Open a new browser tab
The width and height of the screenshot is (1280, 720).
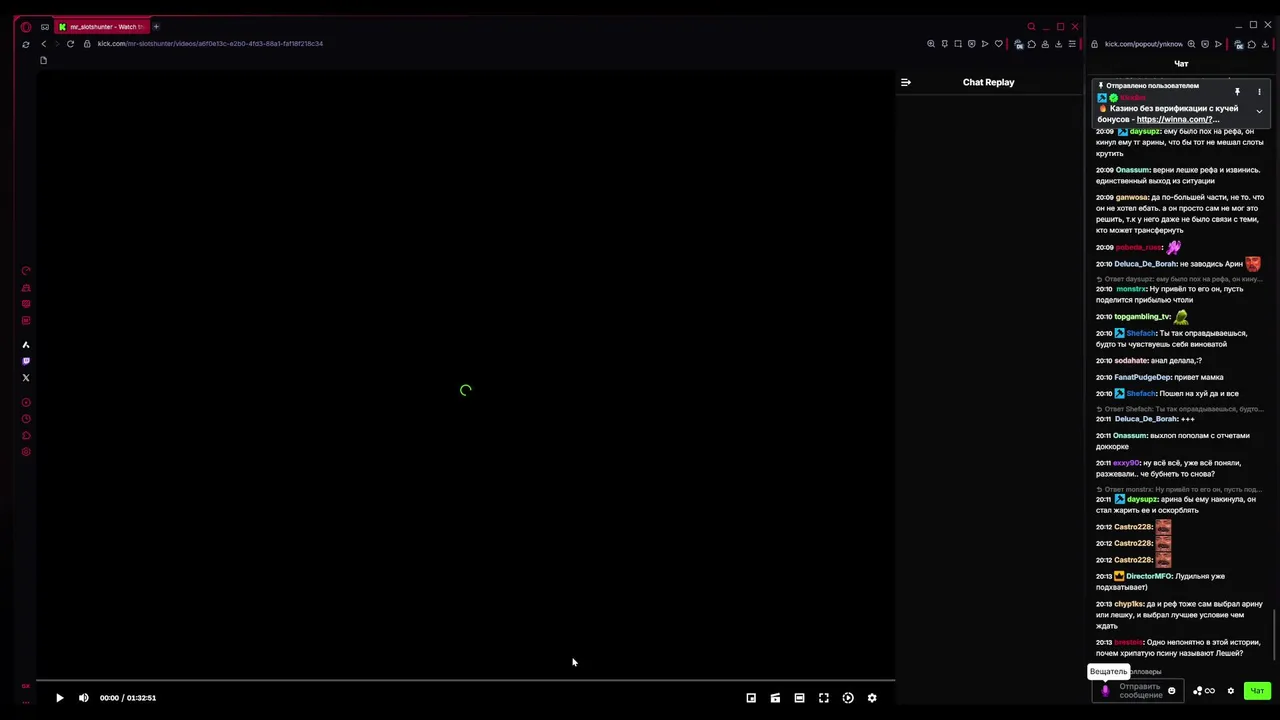(156, 27)
